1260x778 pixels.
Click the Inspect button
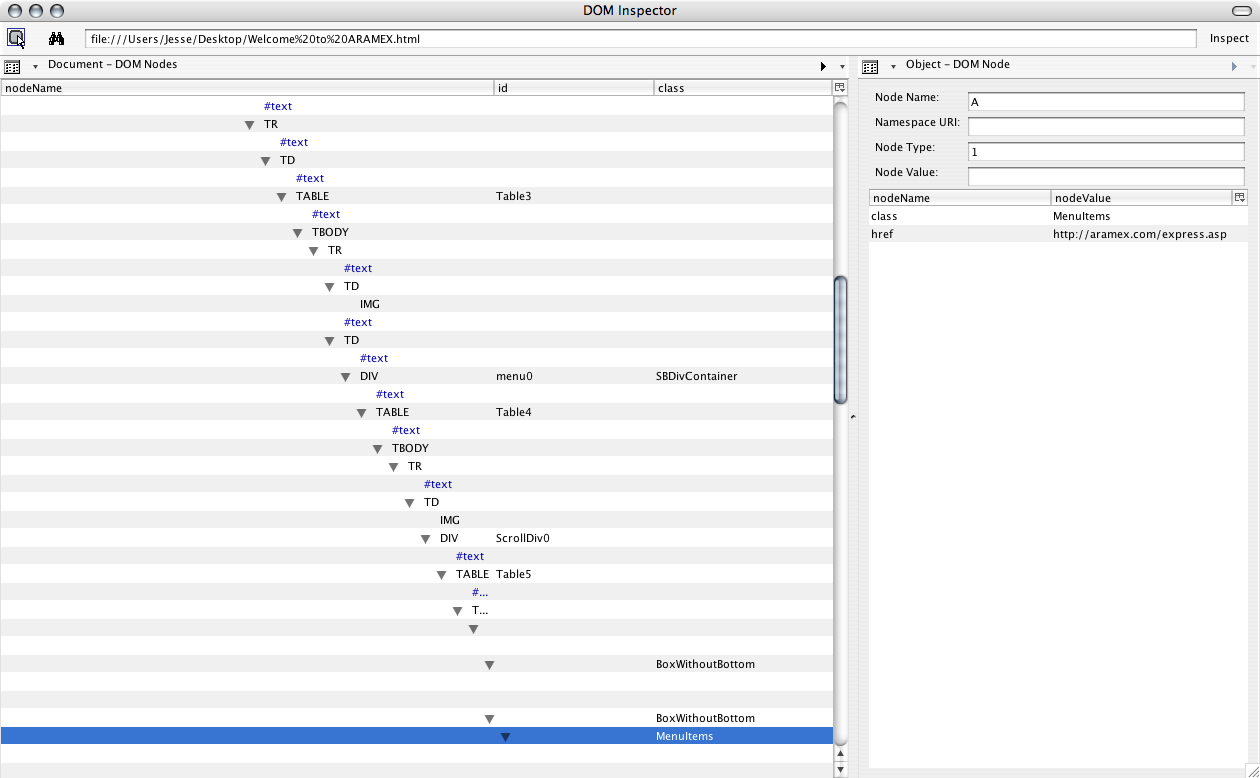[1229, 39]
